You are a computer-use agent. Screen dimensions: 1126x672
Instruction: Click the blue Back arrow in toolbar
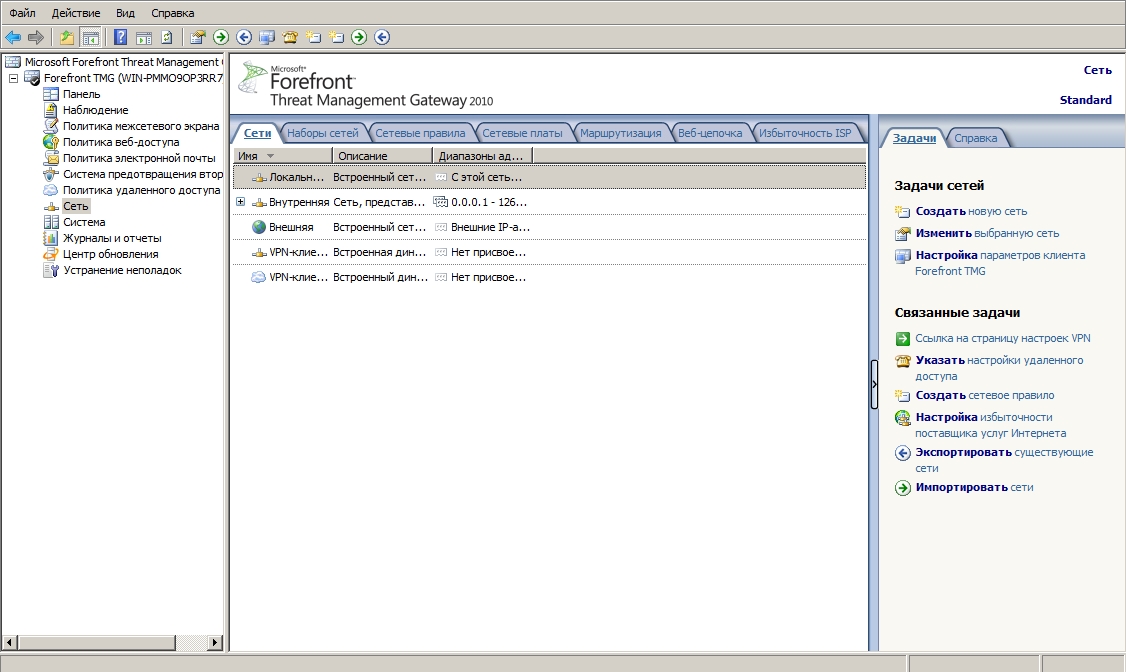pyautogui.click(x=13, y=37)
